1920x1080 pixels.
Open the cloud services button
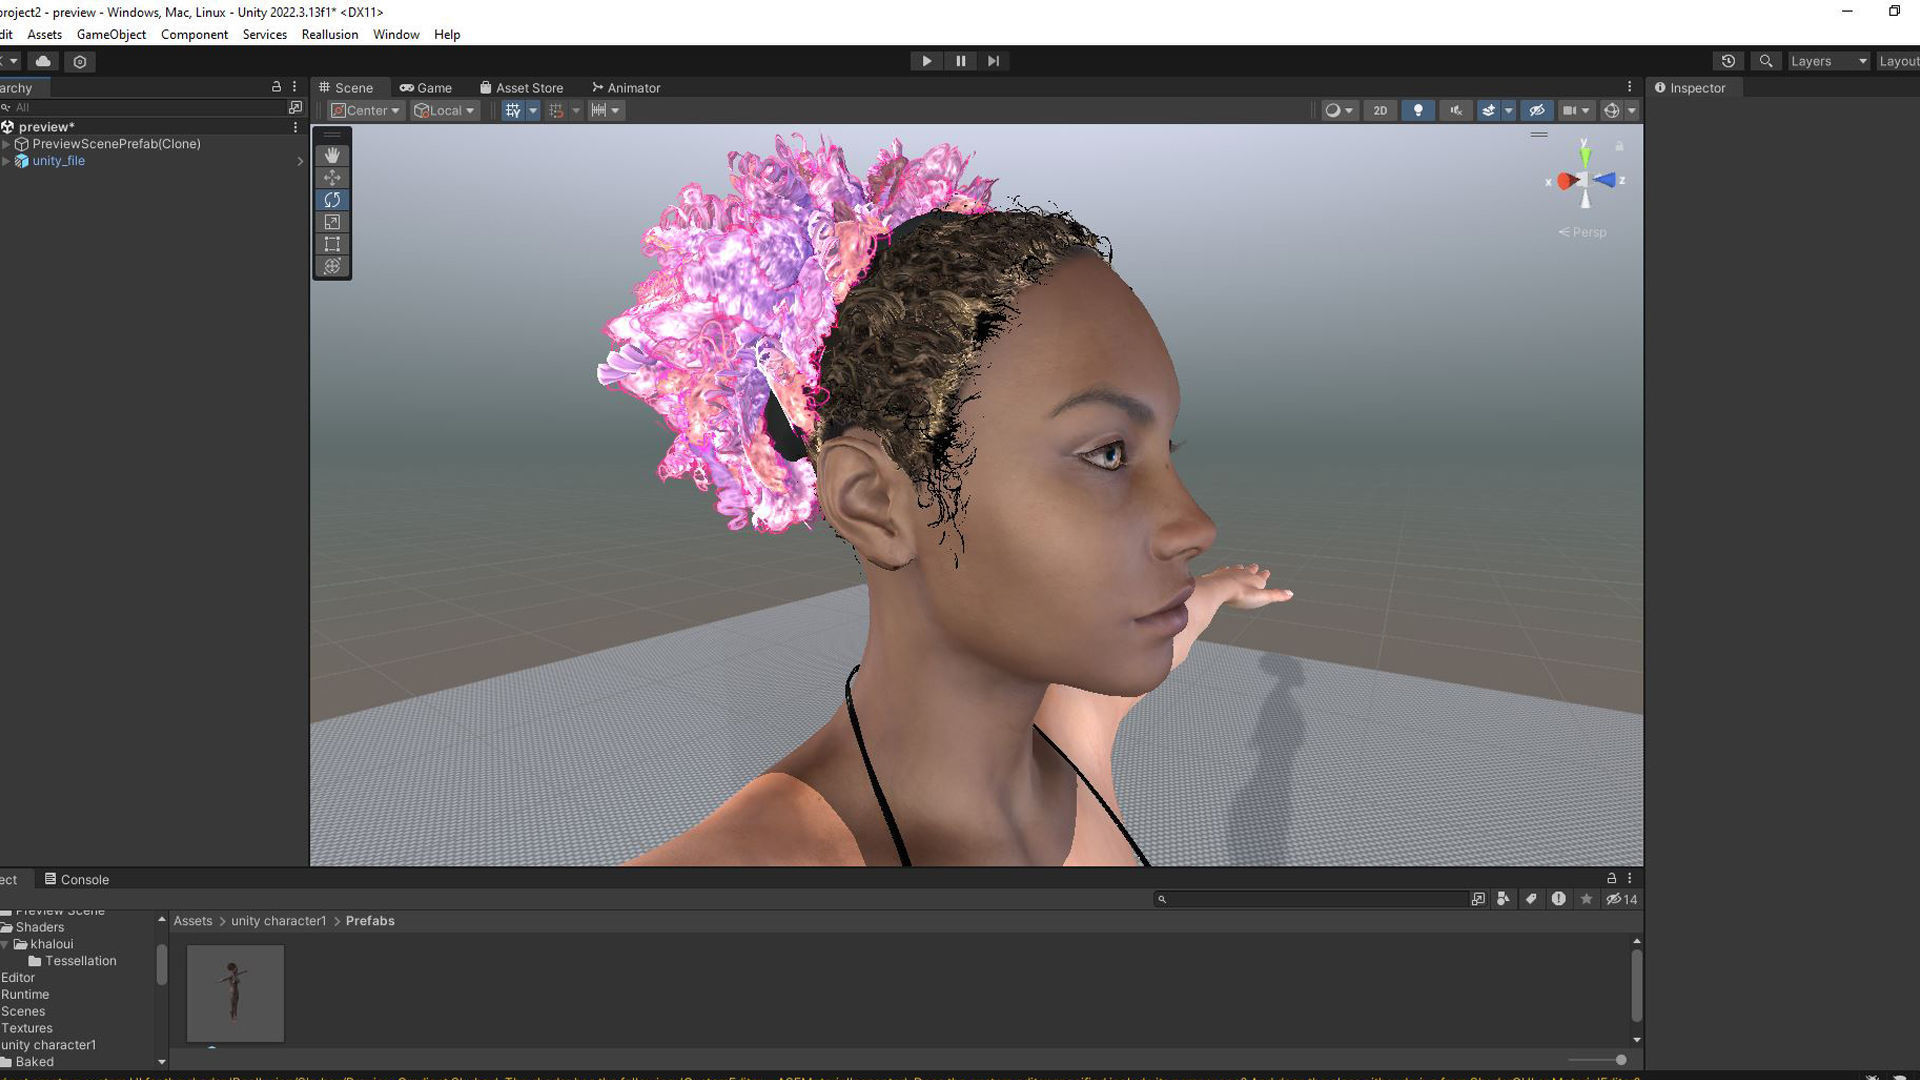pyautogui.click(x=43, y=61)
